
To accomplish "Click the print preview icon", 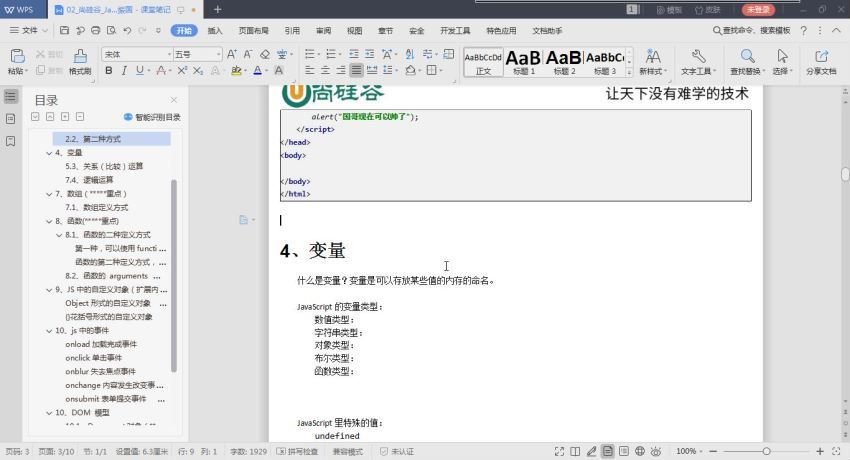I will click(111, 30).
